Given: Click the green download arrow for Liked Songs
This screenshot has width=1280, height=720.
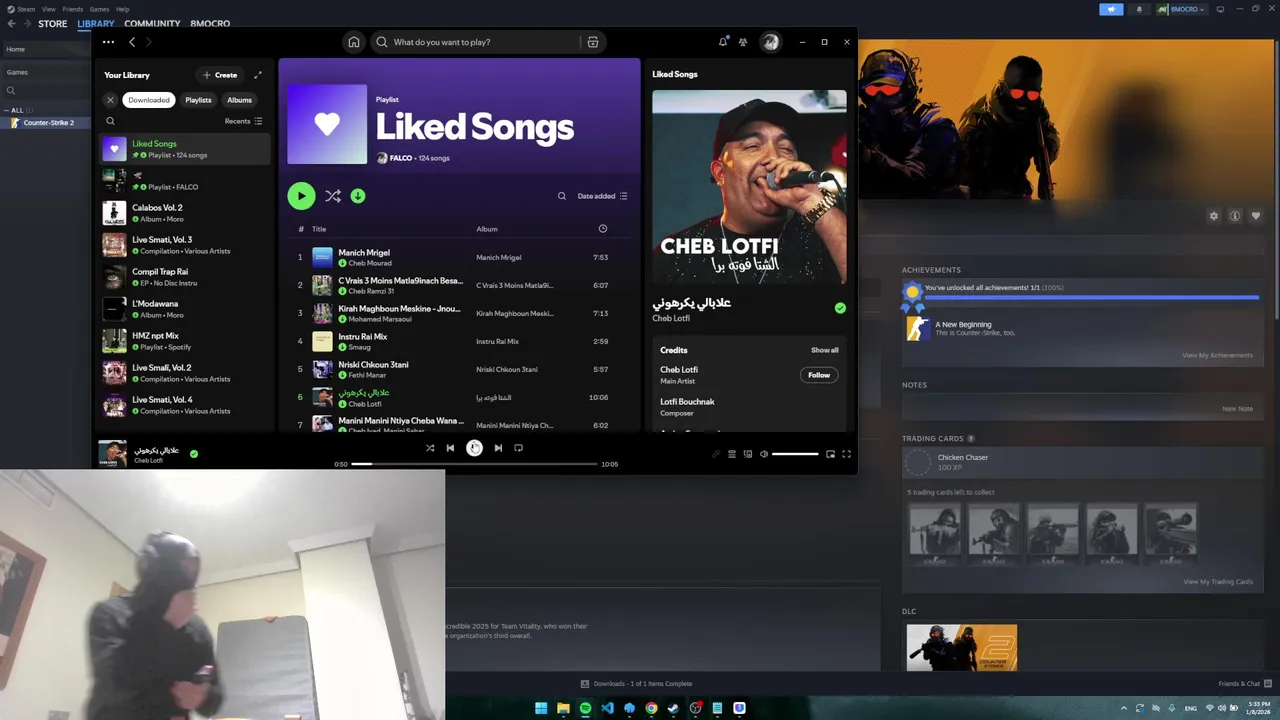Looking at the screenshot, I should point(358,196).
